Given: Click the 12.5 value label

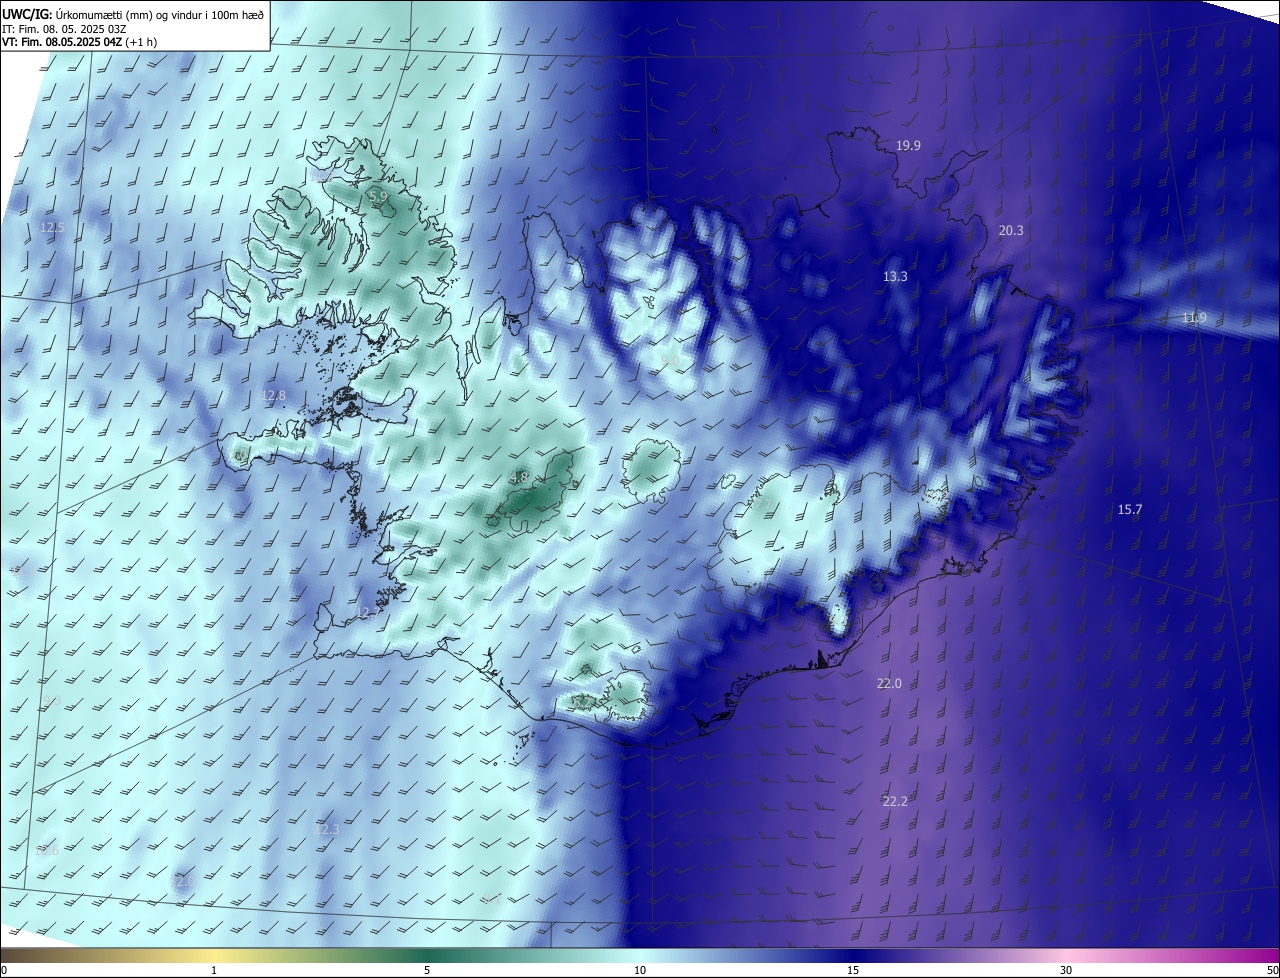Looking at the screenshot, I should (x=52, y=228).
